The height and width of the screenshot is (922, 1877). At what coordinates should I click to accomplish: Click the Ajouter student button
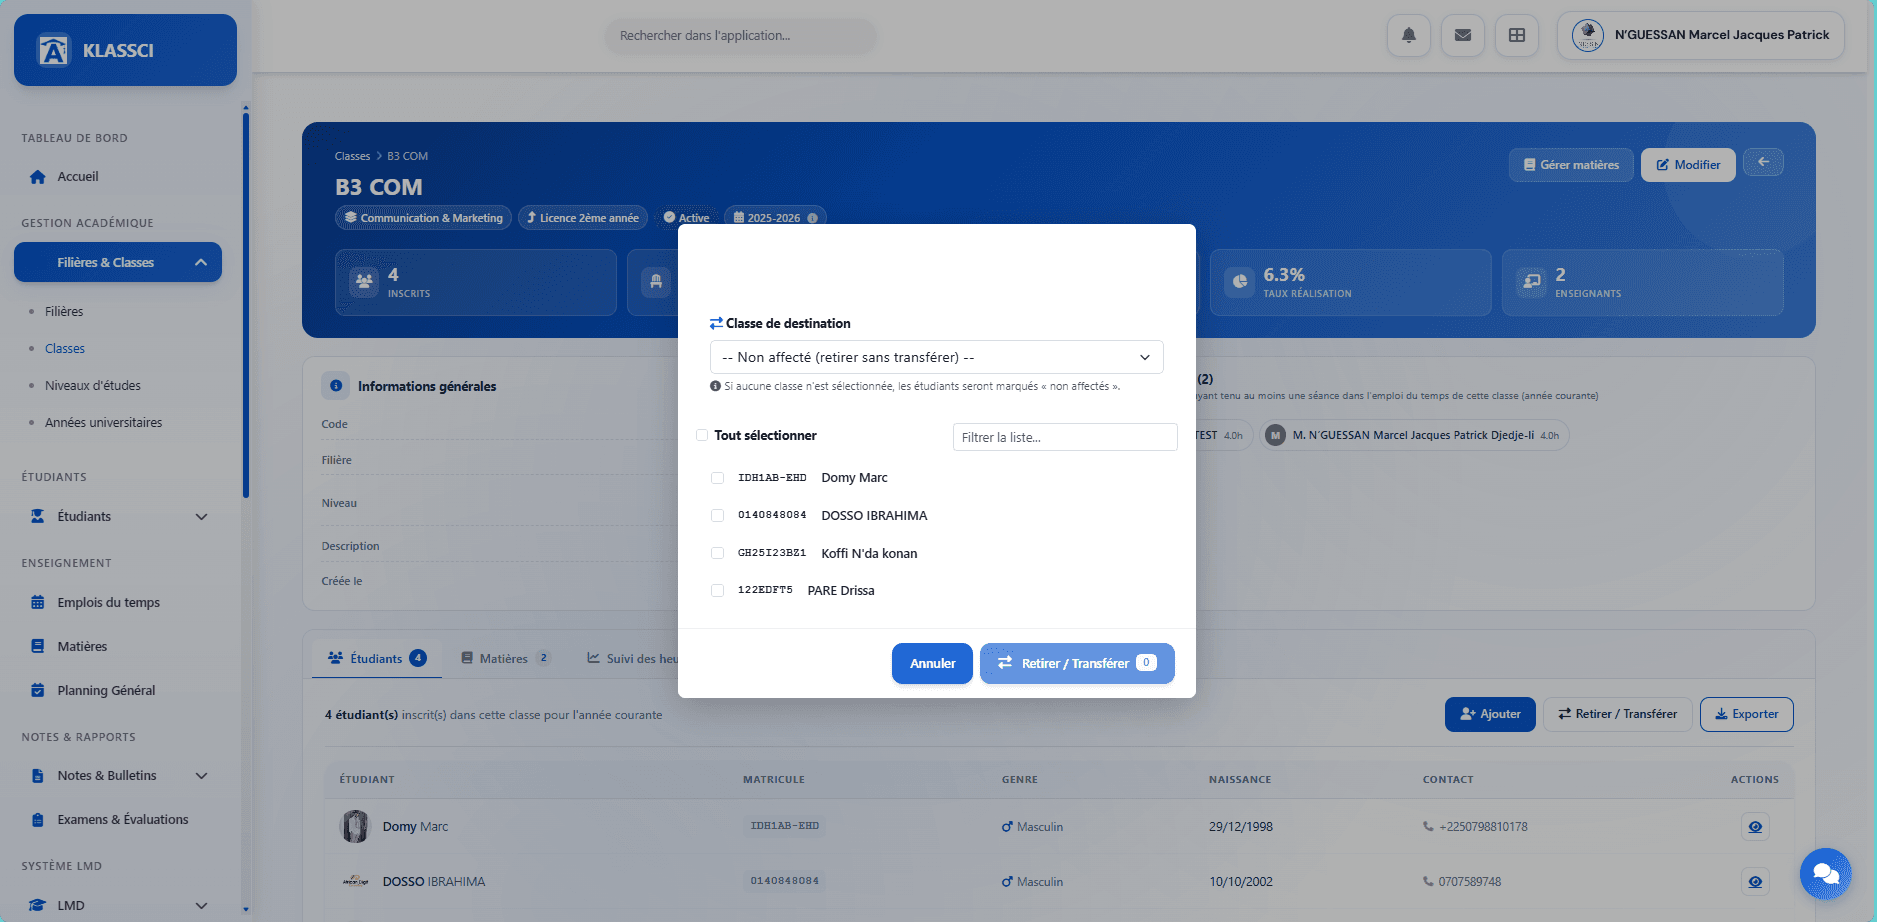point(1490,714)
